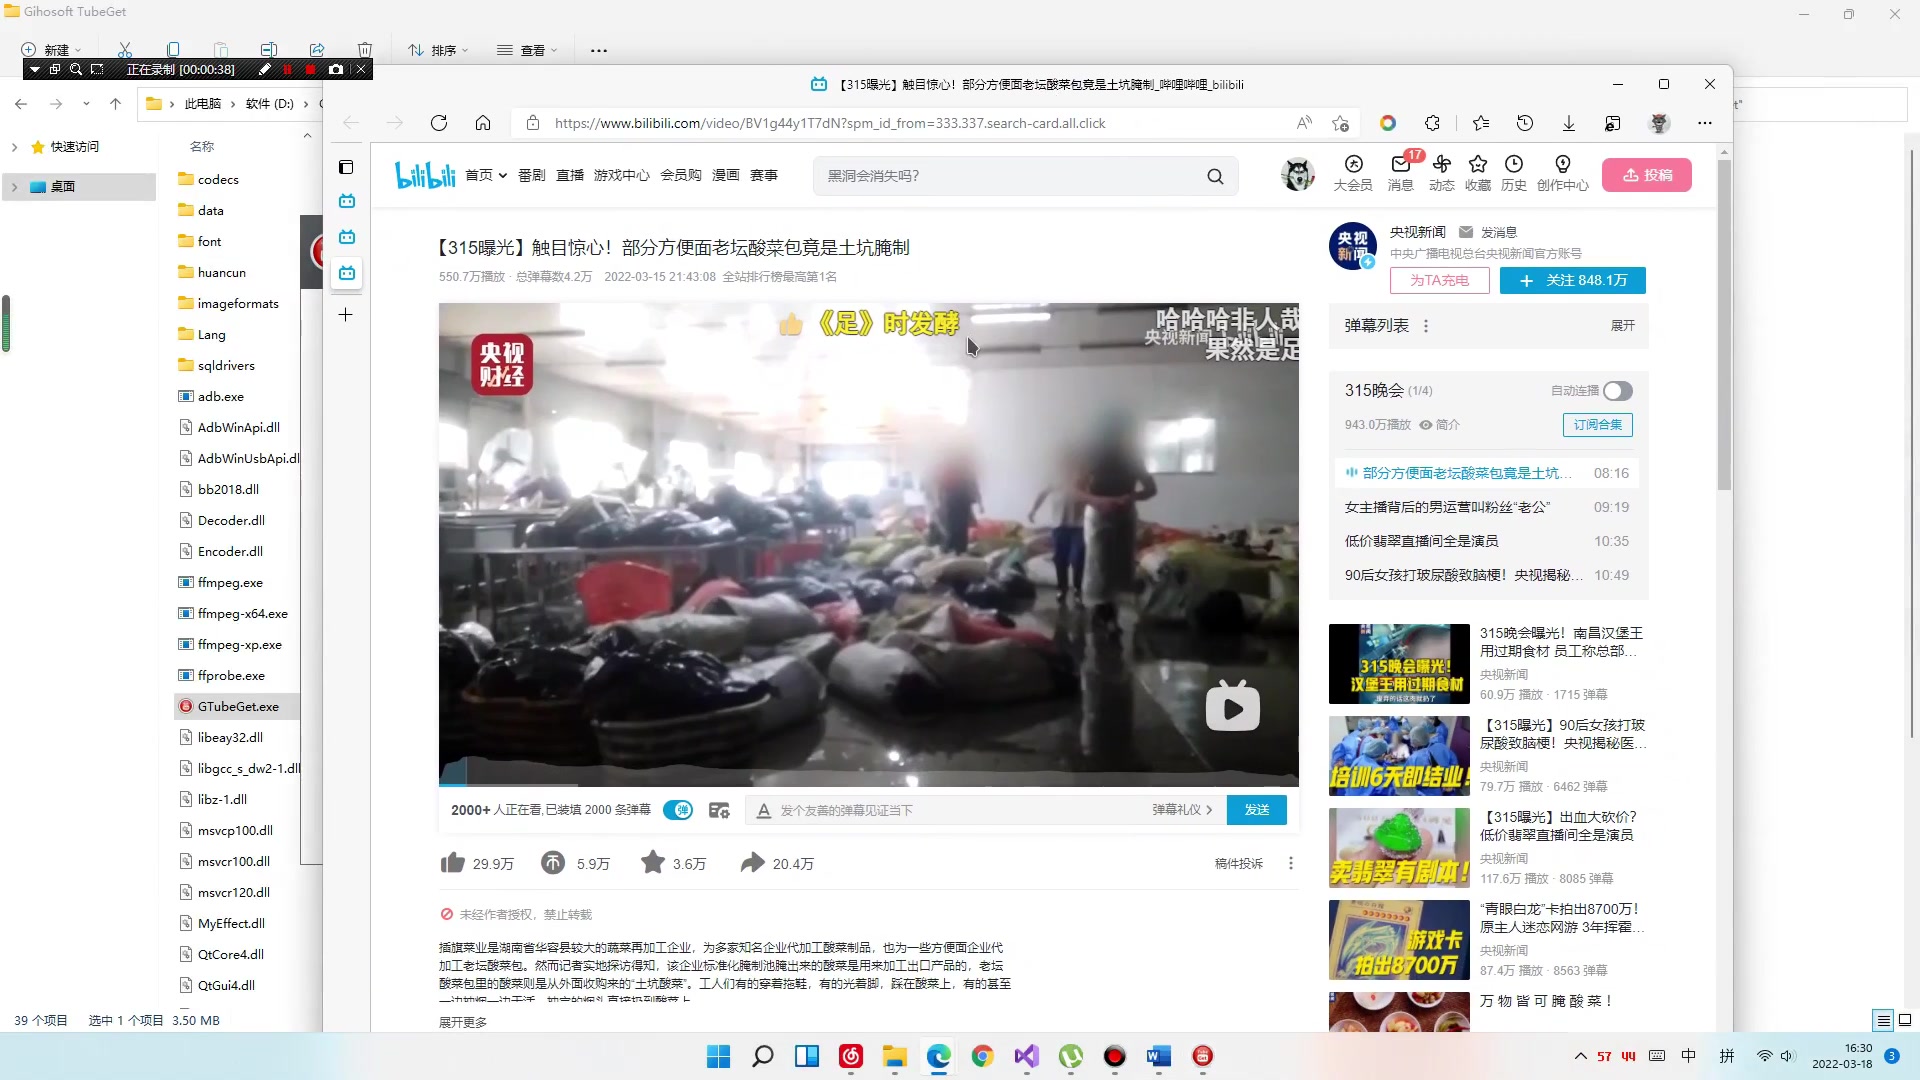Expand 快速访问 tree node
Viewport: 1920px width, 1080px height.
14,147
